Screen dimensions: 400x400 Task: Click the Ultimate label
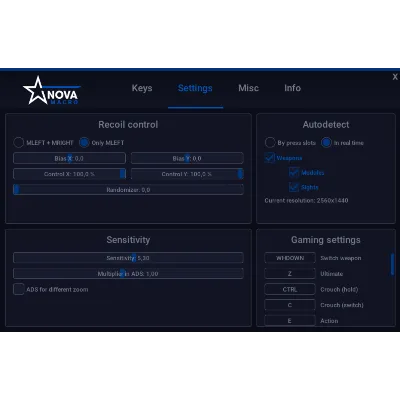(331, 274)
